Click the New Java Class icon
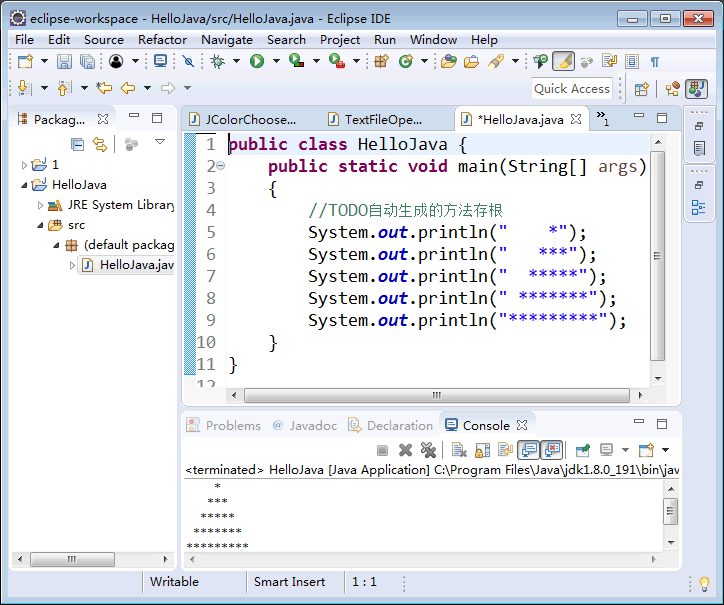Screen dimensions: 724x605 tap(406, 62)
